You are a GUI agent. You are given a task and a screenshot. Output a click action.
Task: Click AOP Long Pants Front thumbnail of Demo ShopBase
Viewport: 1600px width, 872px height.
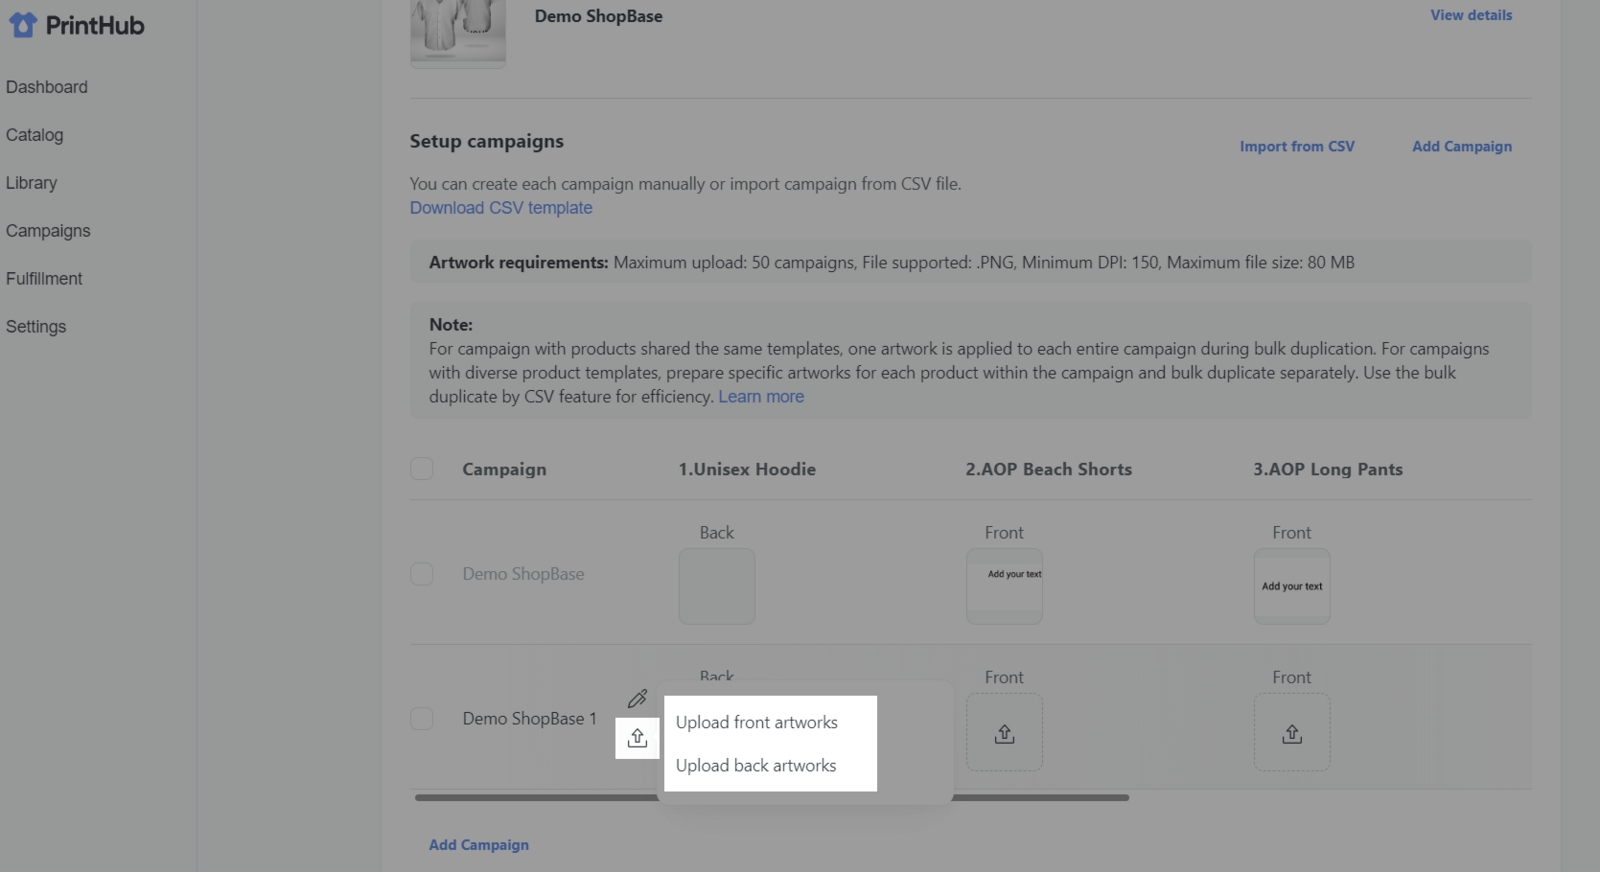[1292, 586]
